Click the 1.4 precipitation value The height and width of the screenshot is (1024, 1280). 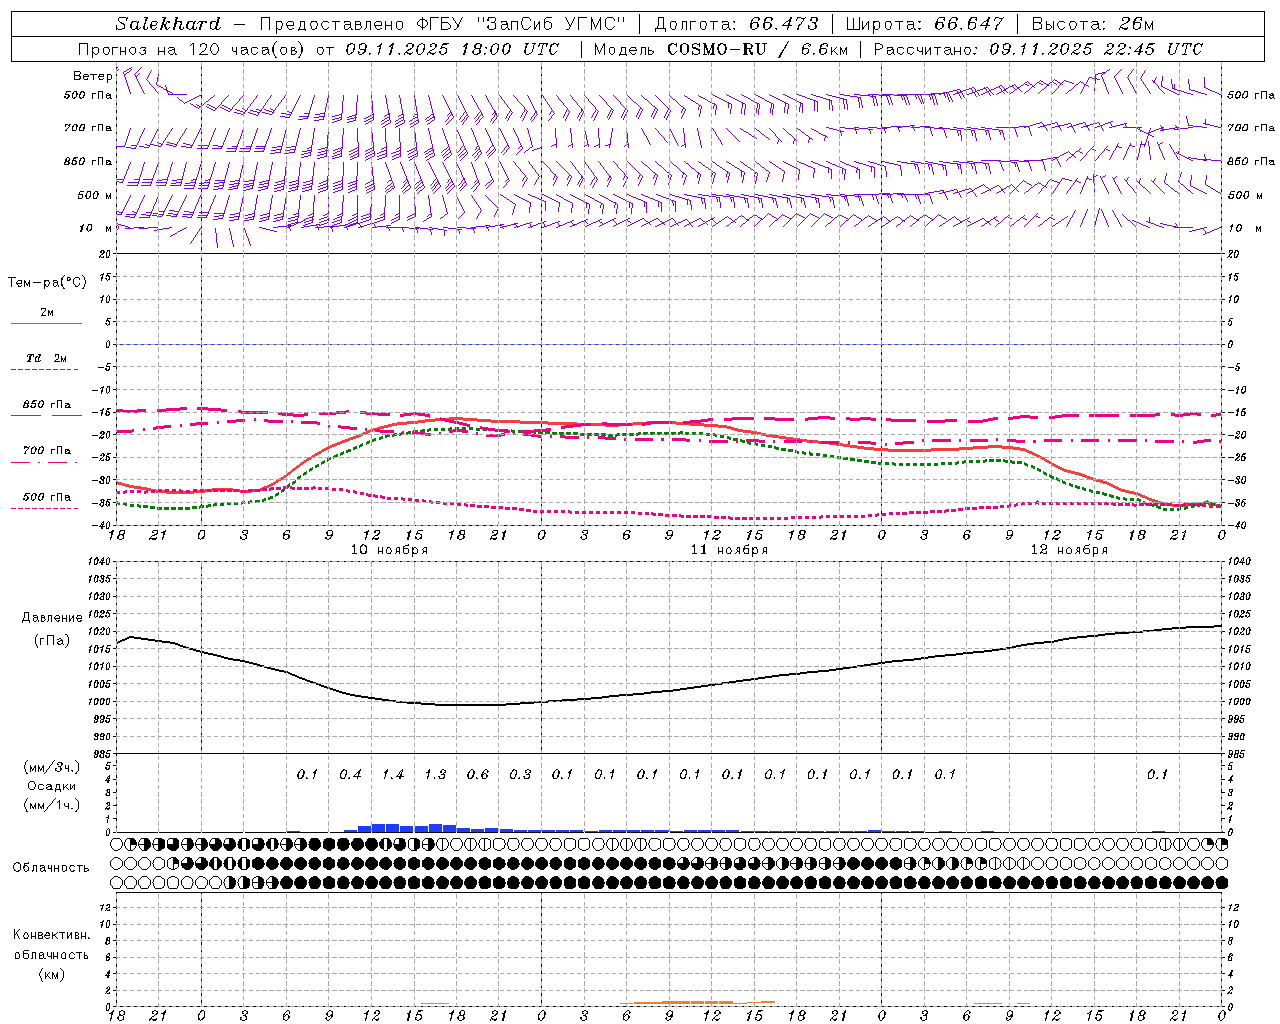[x=393, y=774]
